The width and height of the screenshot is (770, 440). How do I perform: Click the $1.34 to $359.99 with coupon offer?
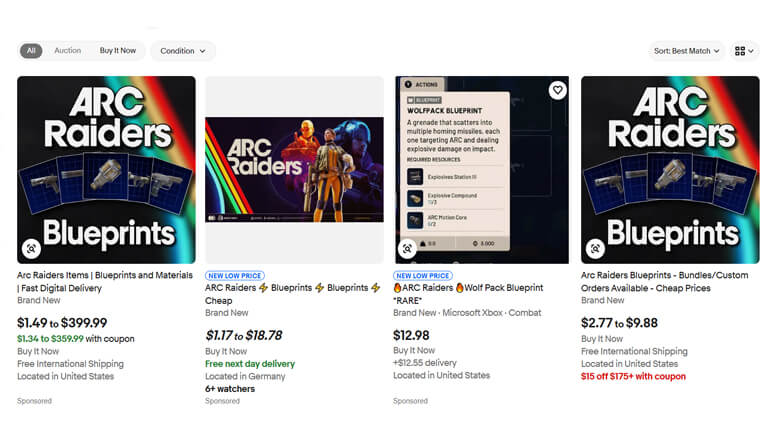point(76,339)
